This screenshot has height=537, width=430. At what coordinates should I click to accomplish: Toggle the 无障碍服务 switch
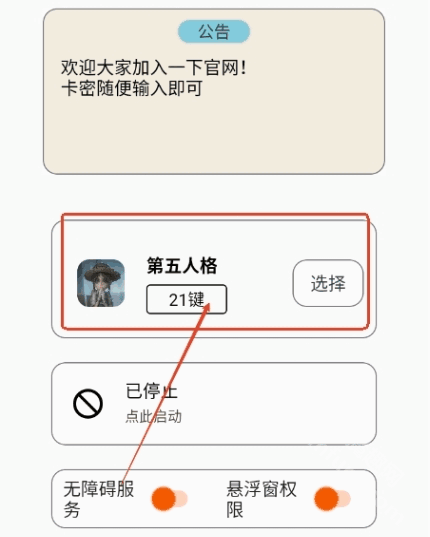[x=169, y=498]
